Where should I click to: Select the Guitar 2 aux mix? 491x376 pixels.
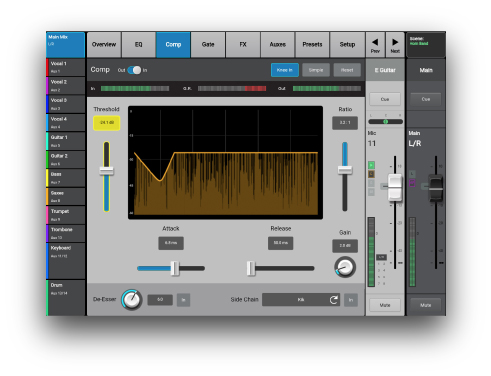pyautogui.click(x=66, y=160)
